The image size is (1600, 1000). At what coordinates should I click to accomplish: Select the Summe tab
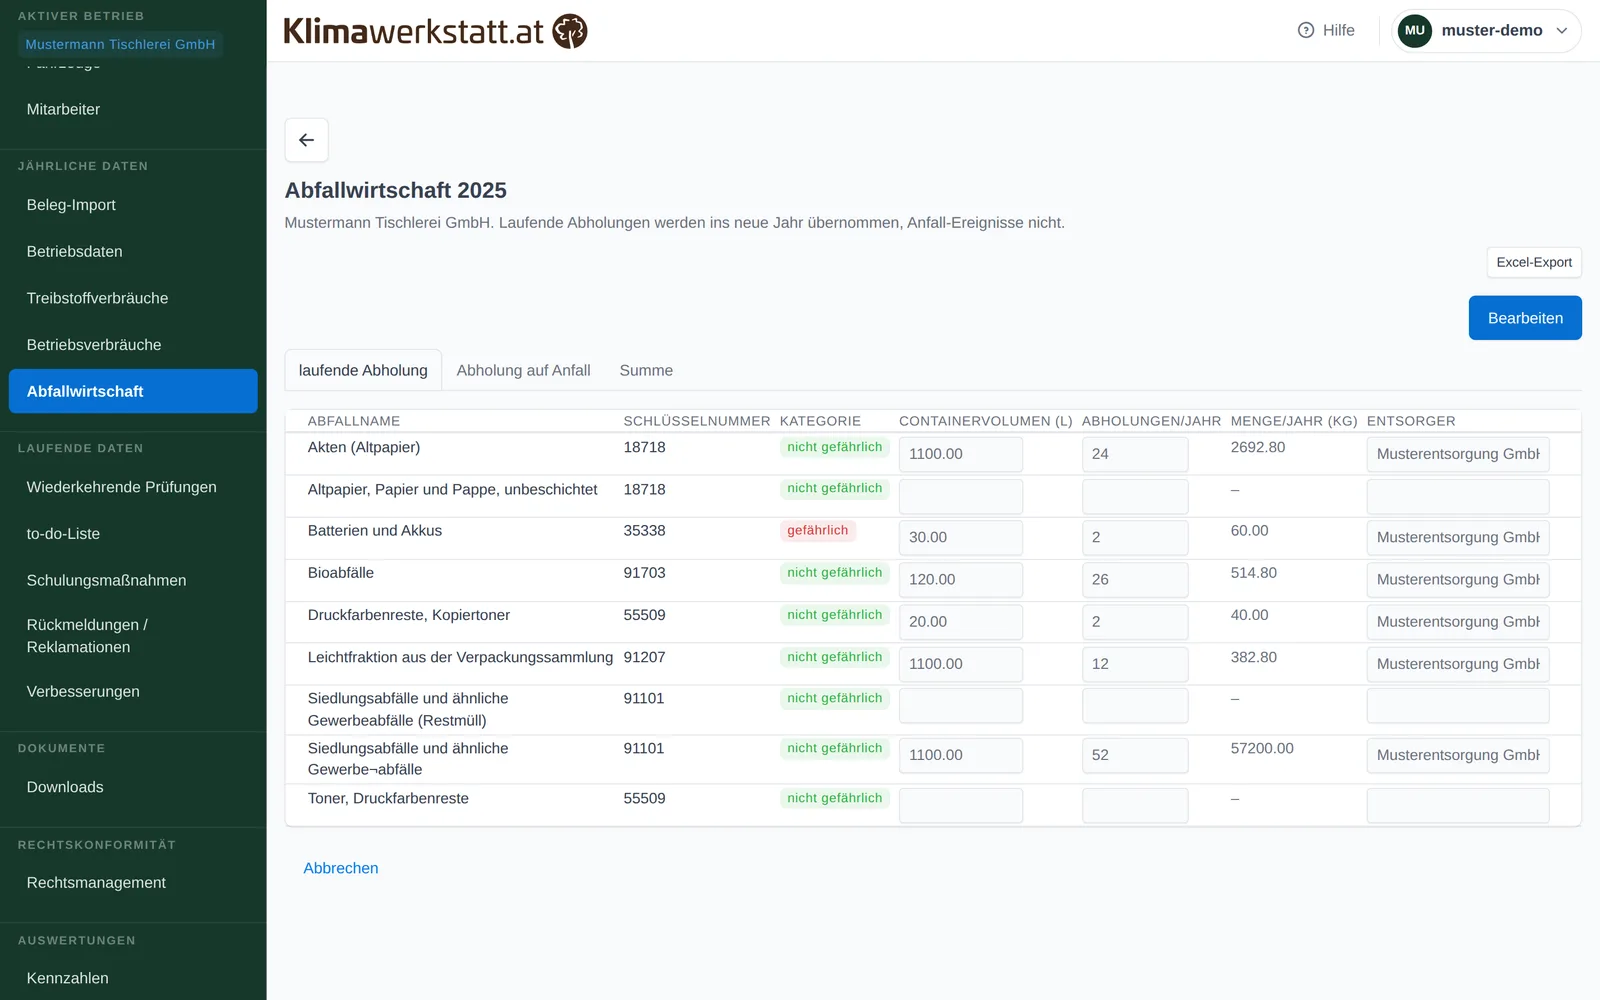[x=646, y=370]
